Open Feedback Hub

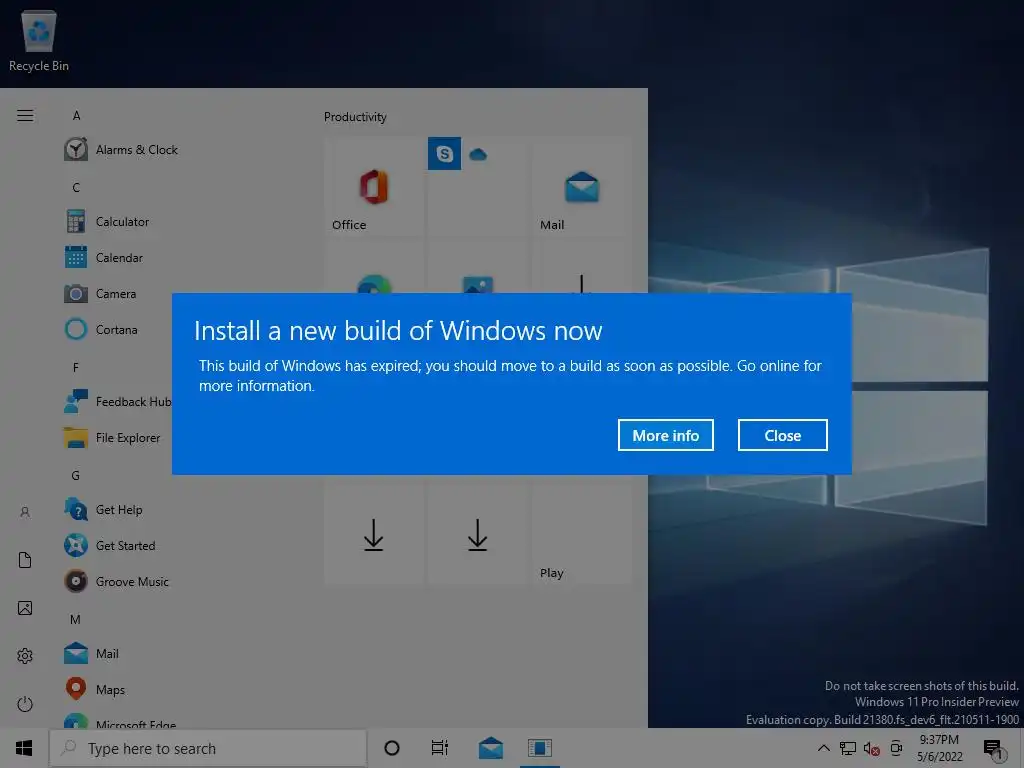tap(118, 402)
